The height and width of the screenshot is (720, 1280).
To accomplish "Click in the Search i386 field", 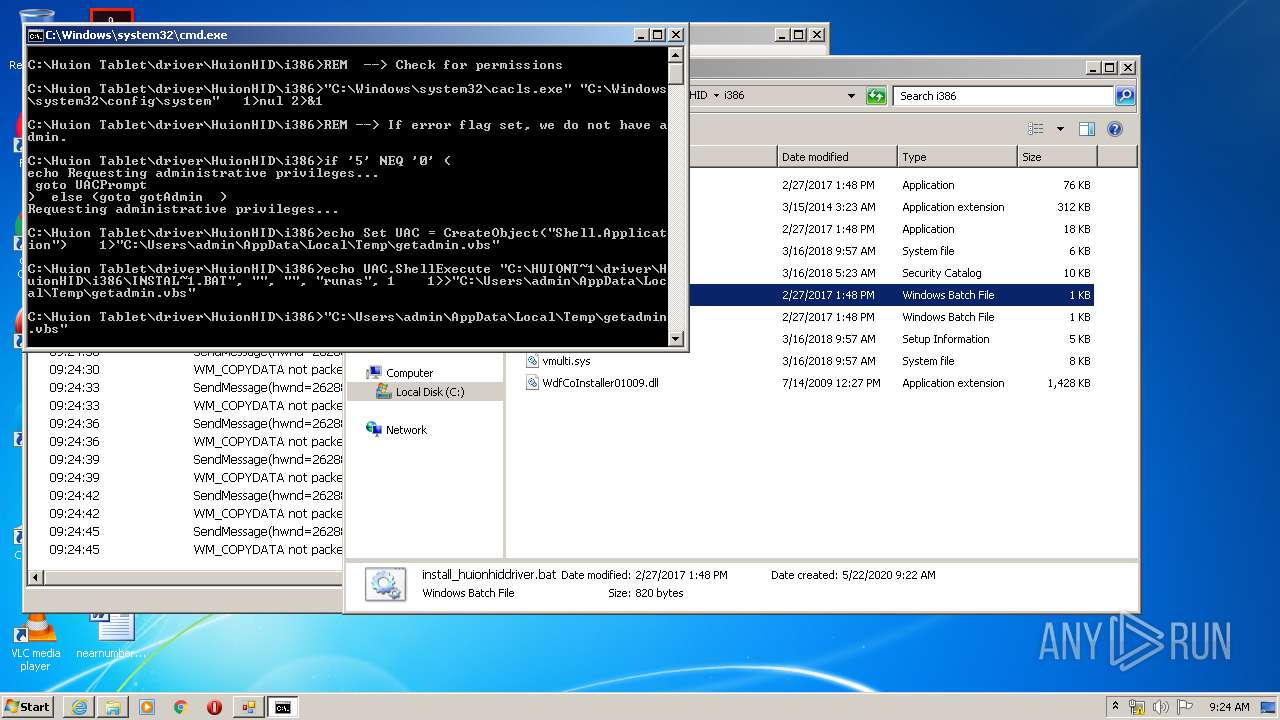I will coord(1003,96).
